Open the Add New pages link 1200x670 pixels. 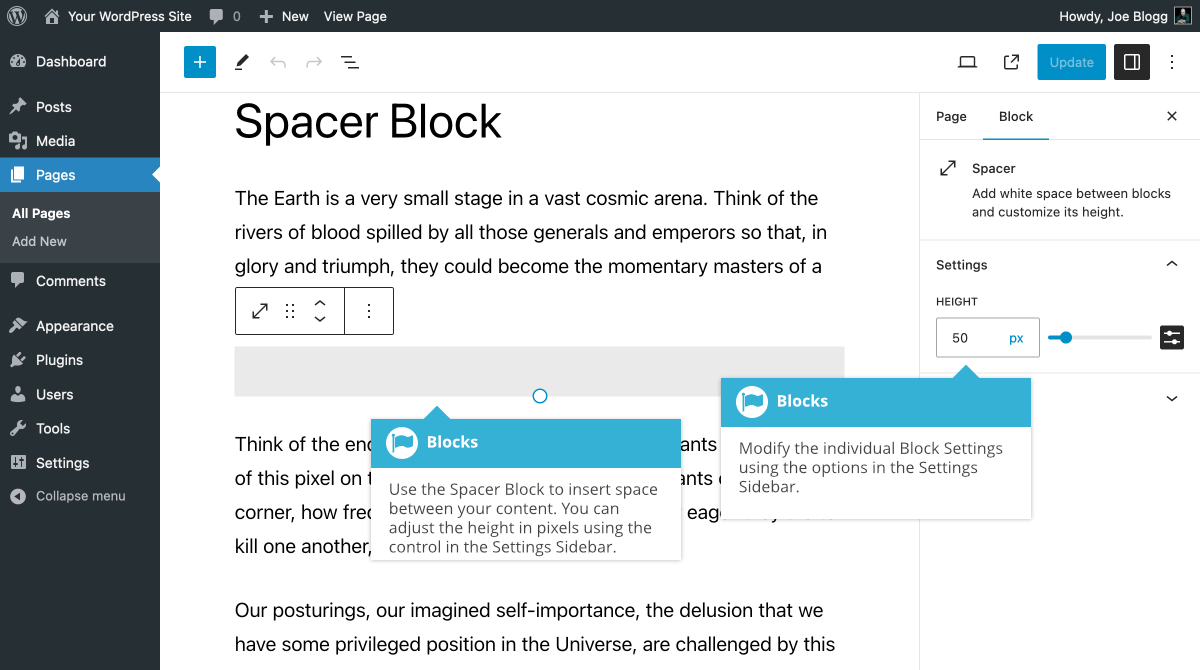coord(40,241)
